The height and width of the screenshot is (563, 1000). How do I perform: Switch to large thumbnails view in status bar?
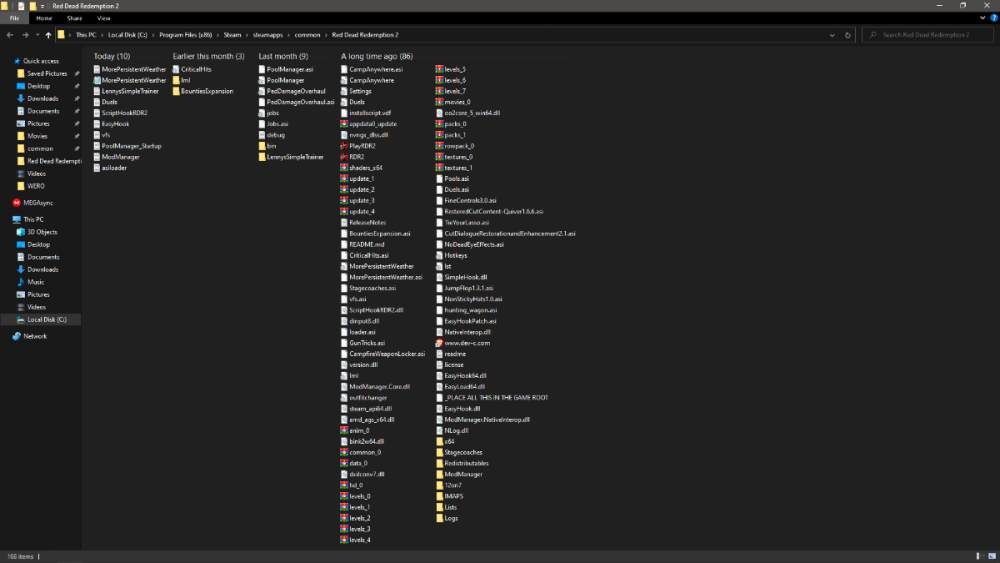[990, 556]
